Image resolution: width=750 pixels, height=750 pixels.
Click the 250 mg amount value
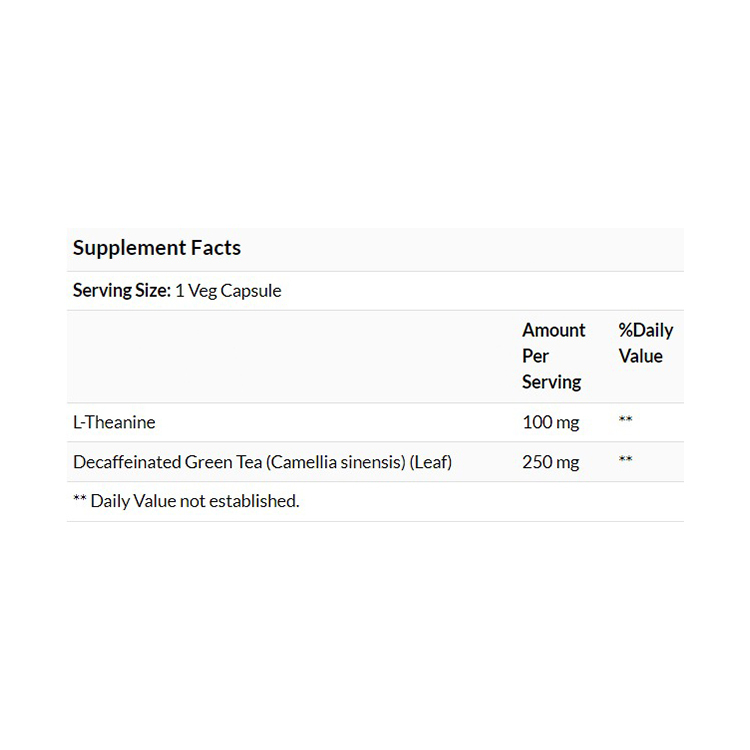550,462
